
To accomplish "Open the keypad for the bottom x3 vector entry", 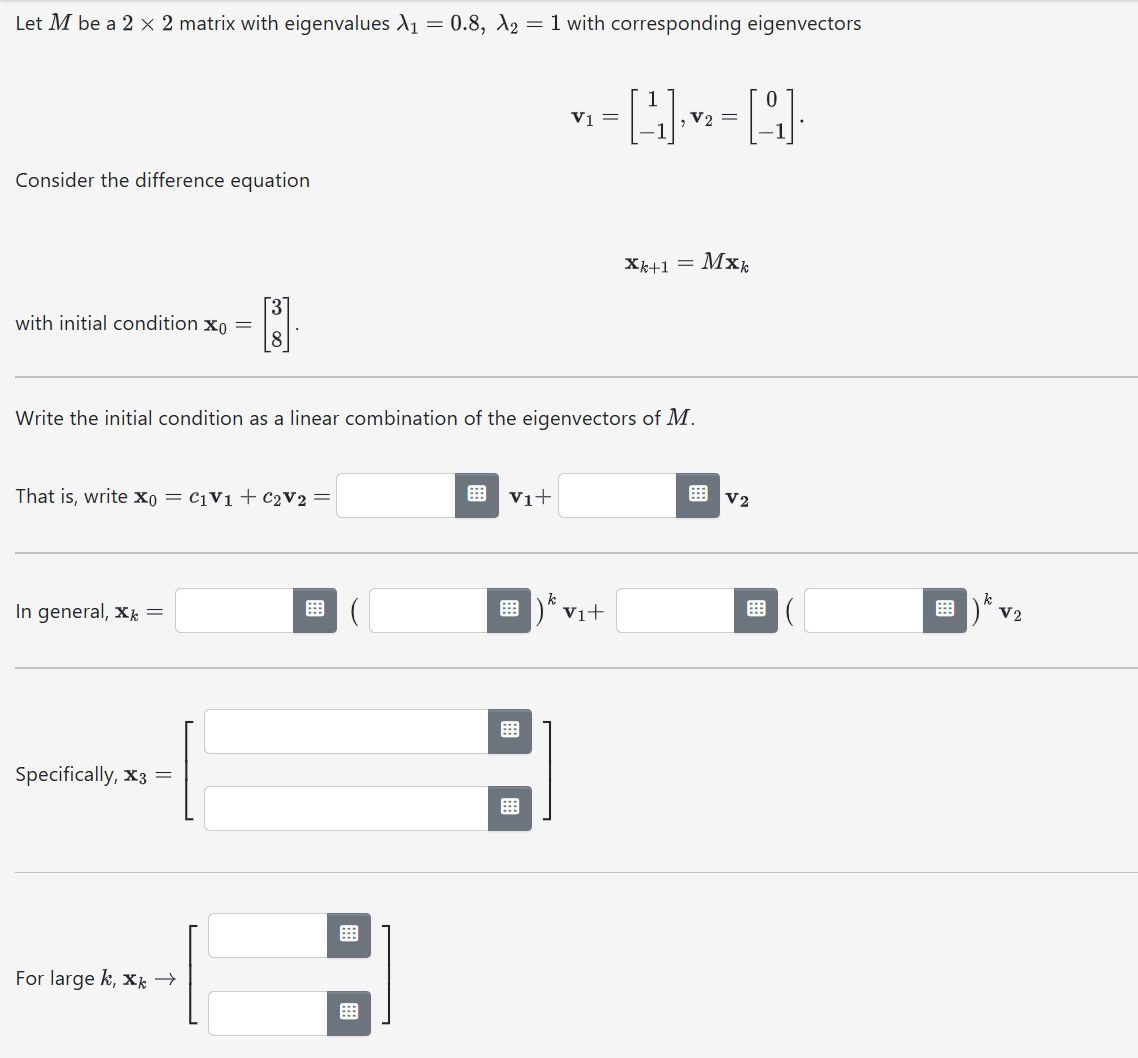I will click(510, 808).
